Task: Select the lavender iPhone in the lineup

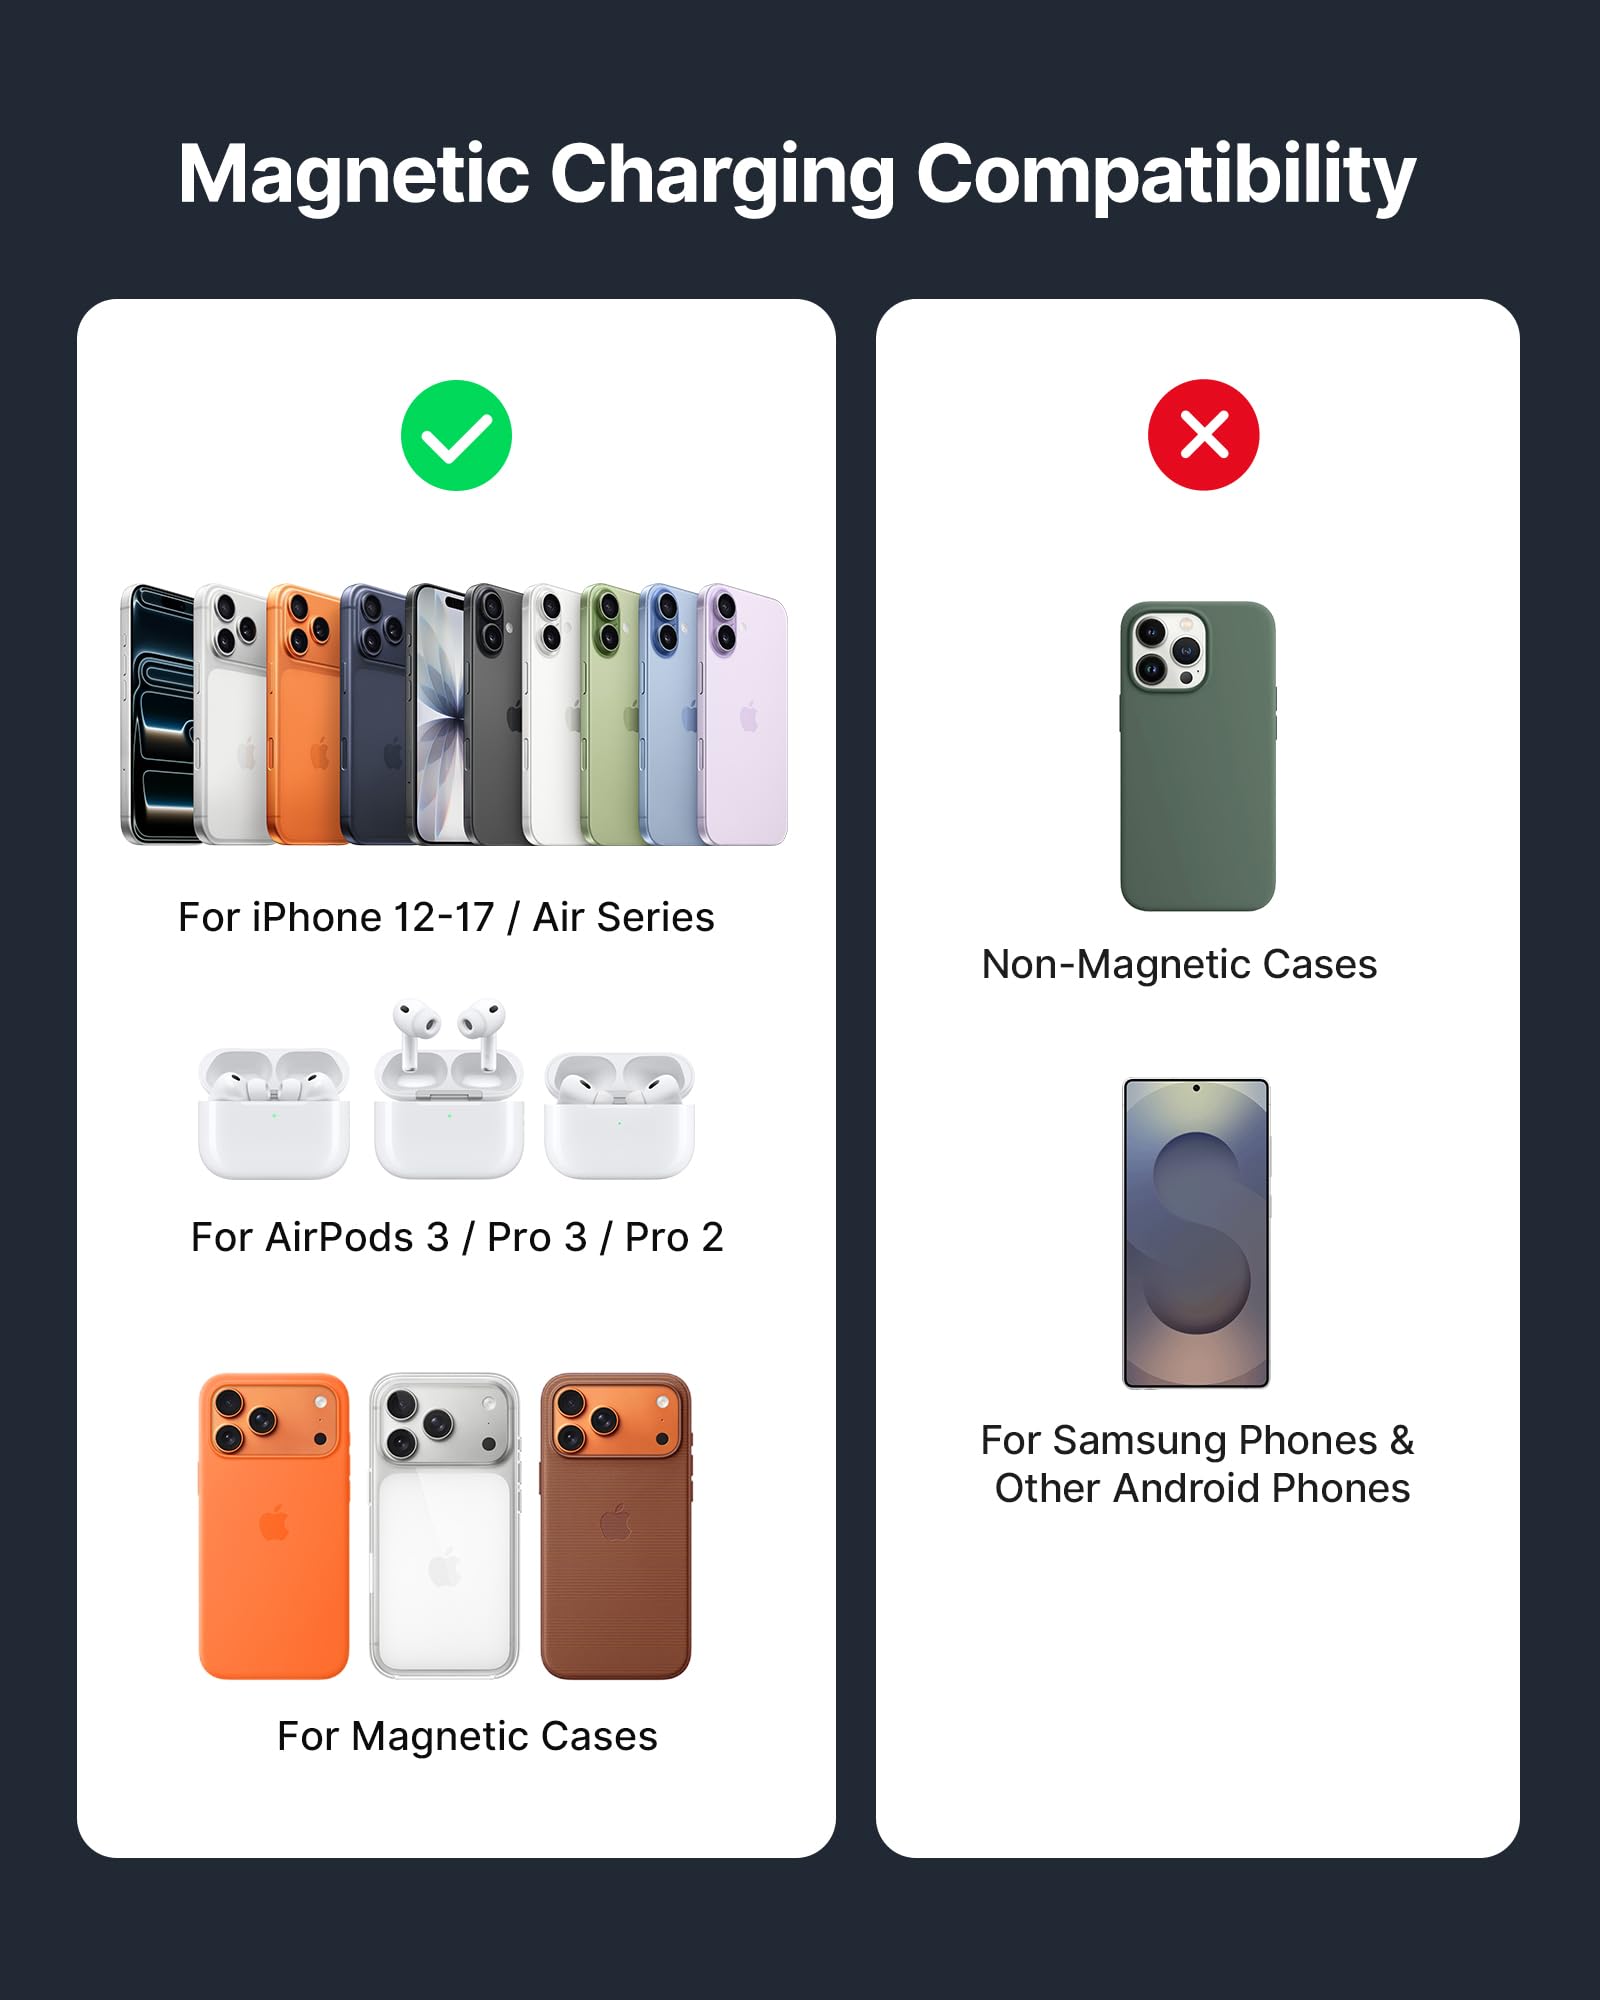Action: [x=746, y=714]
